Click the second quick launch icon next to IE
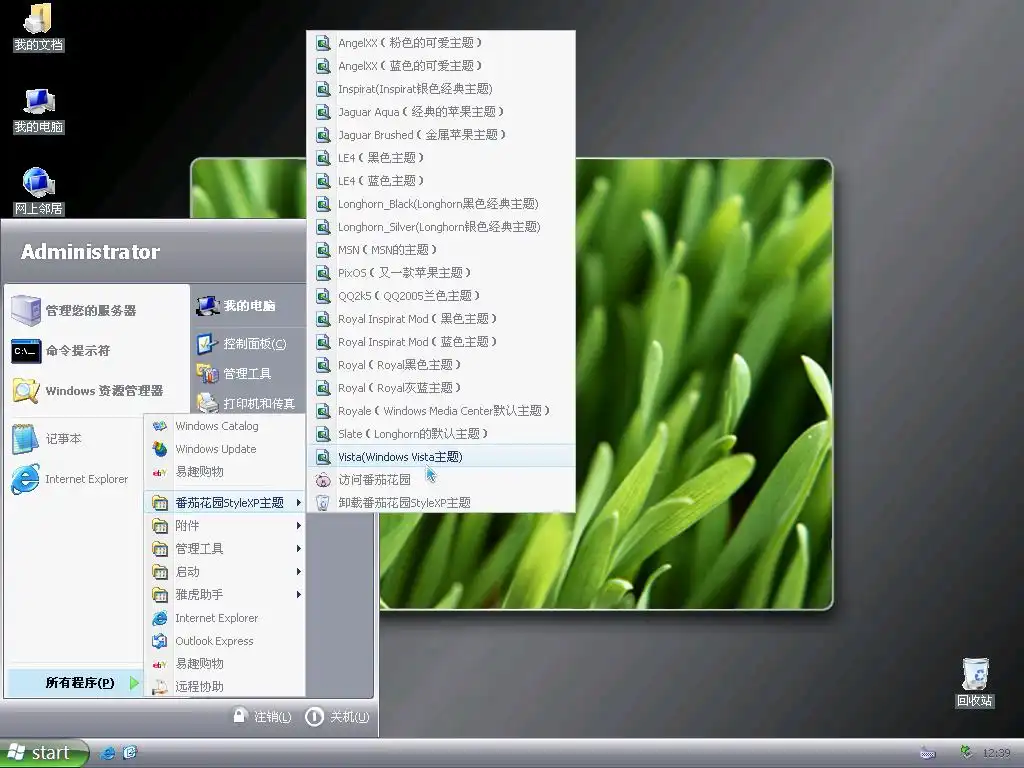The width and height of the screenshot is (1024, 768). click(130, 753)
